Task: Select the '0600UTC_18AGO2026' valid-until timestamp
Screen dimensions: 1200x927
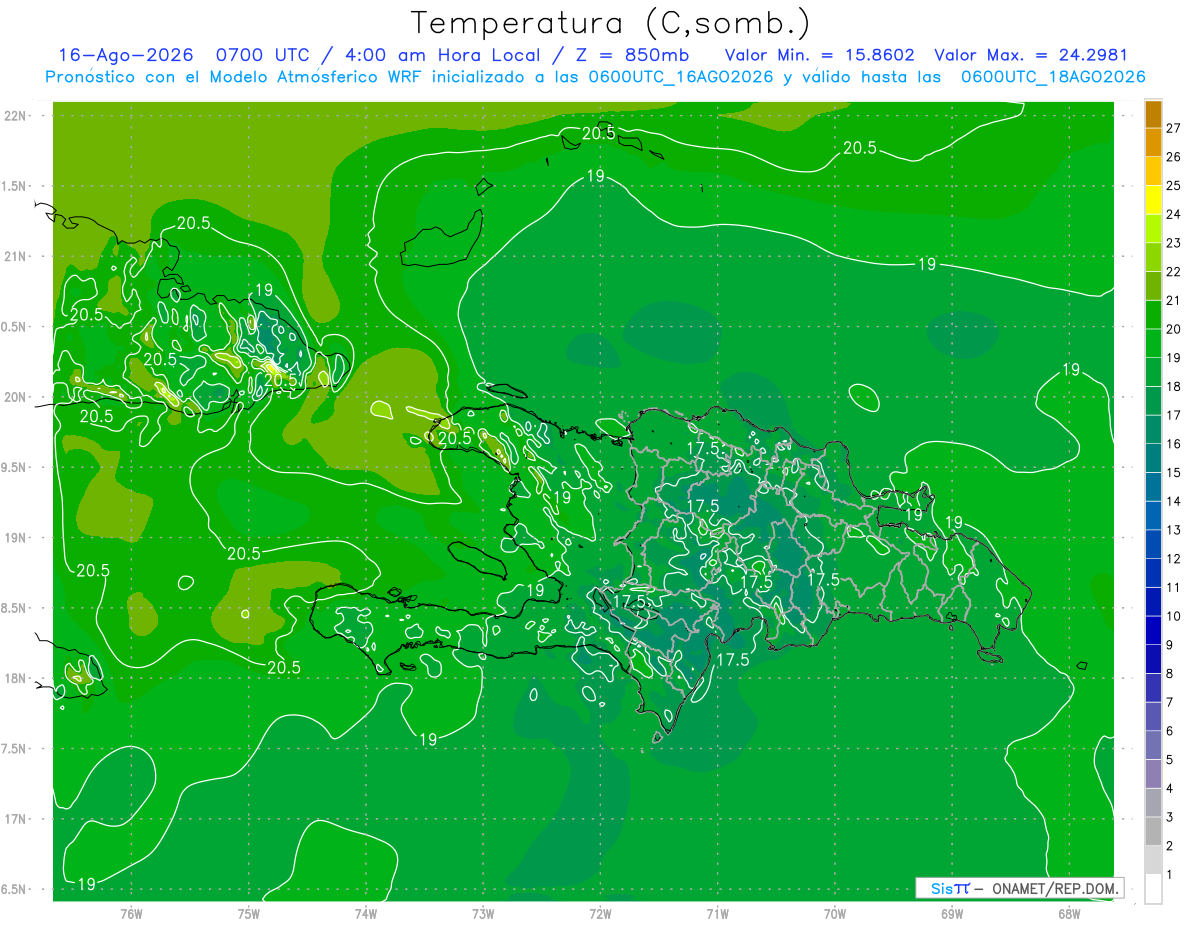Action: (x=1052, y=77)
